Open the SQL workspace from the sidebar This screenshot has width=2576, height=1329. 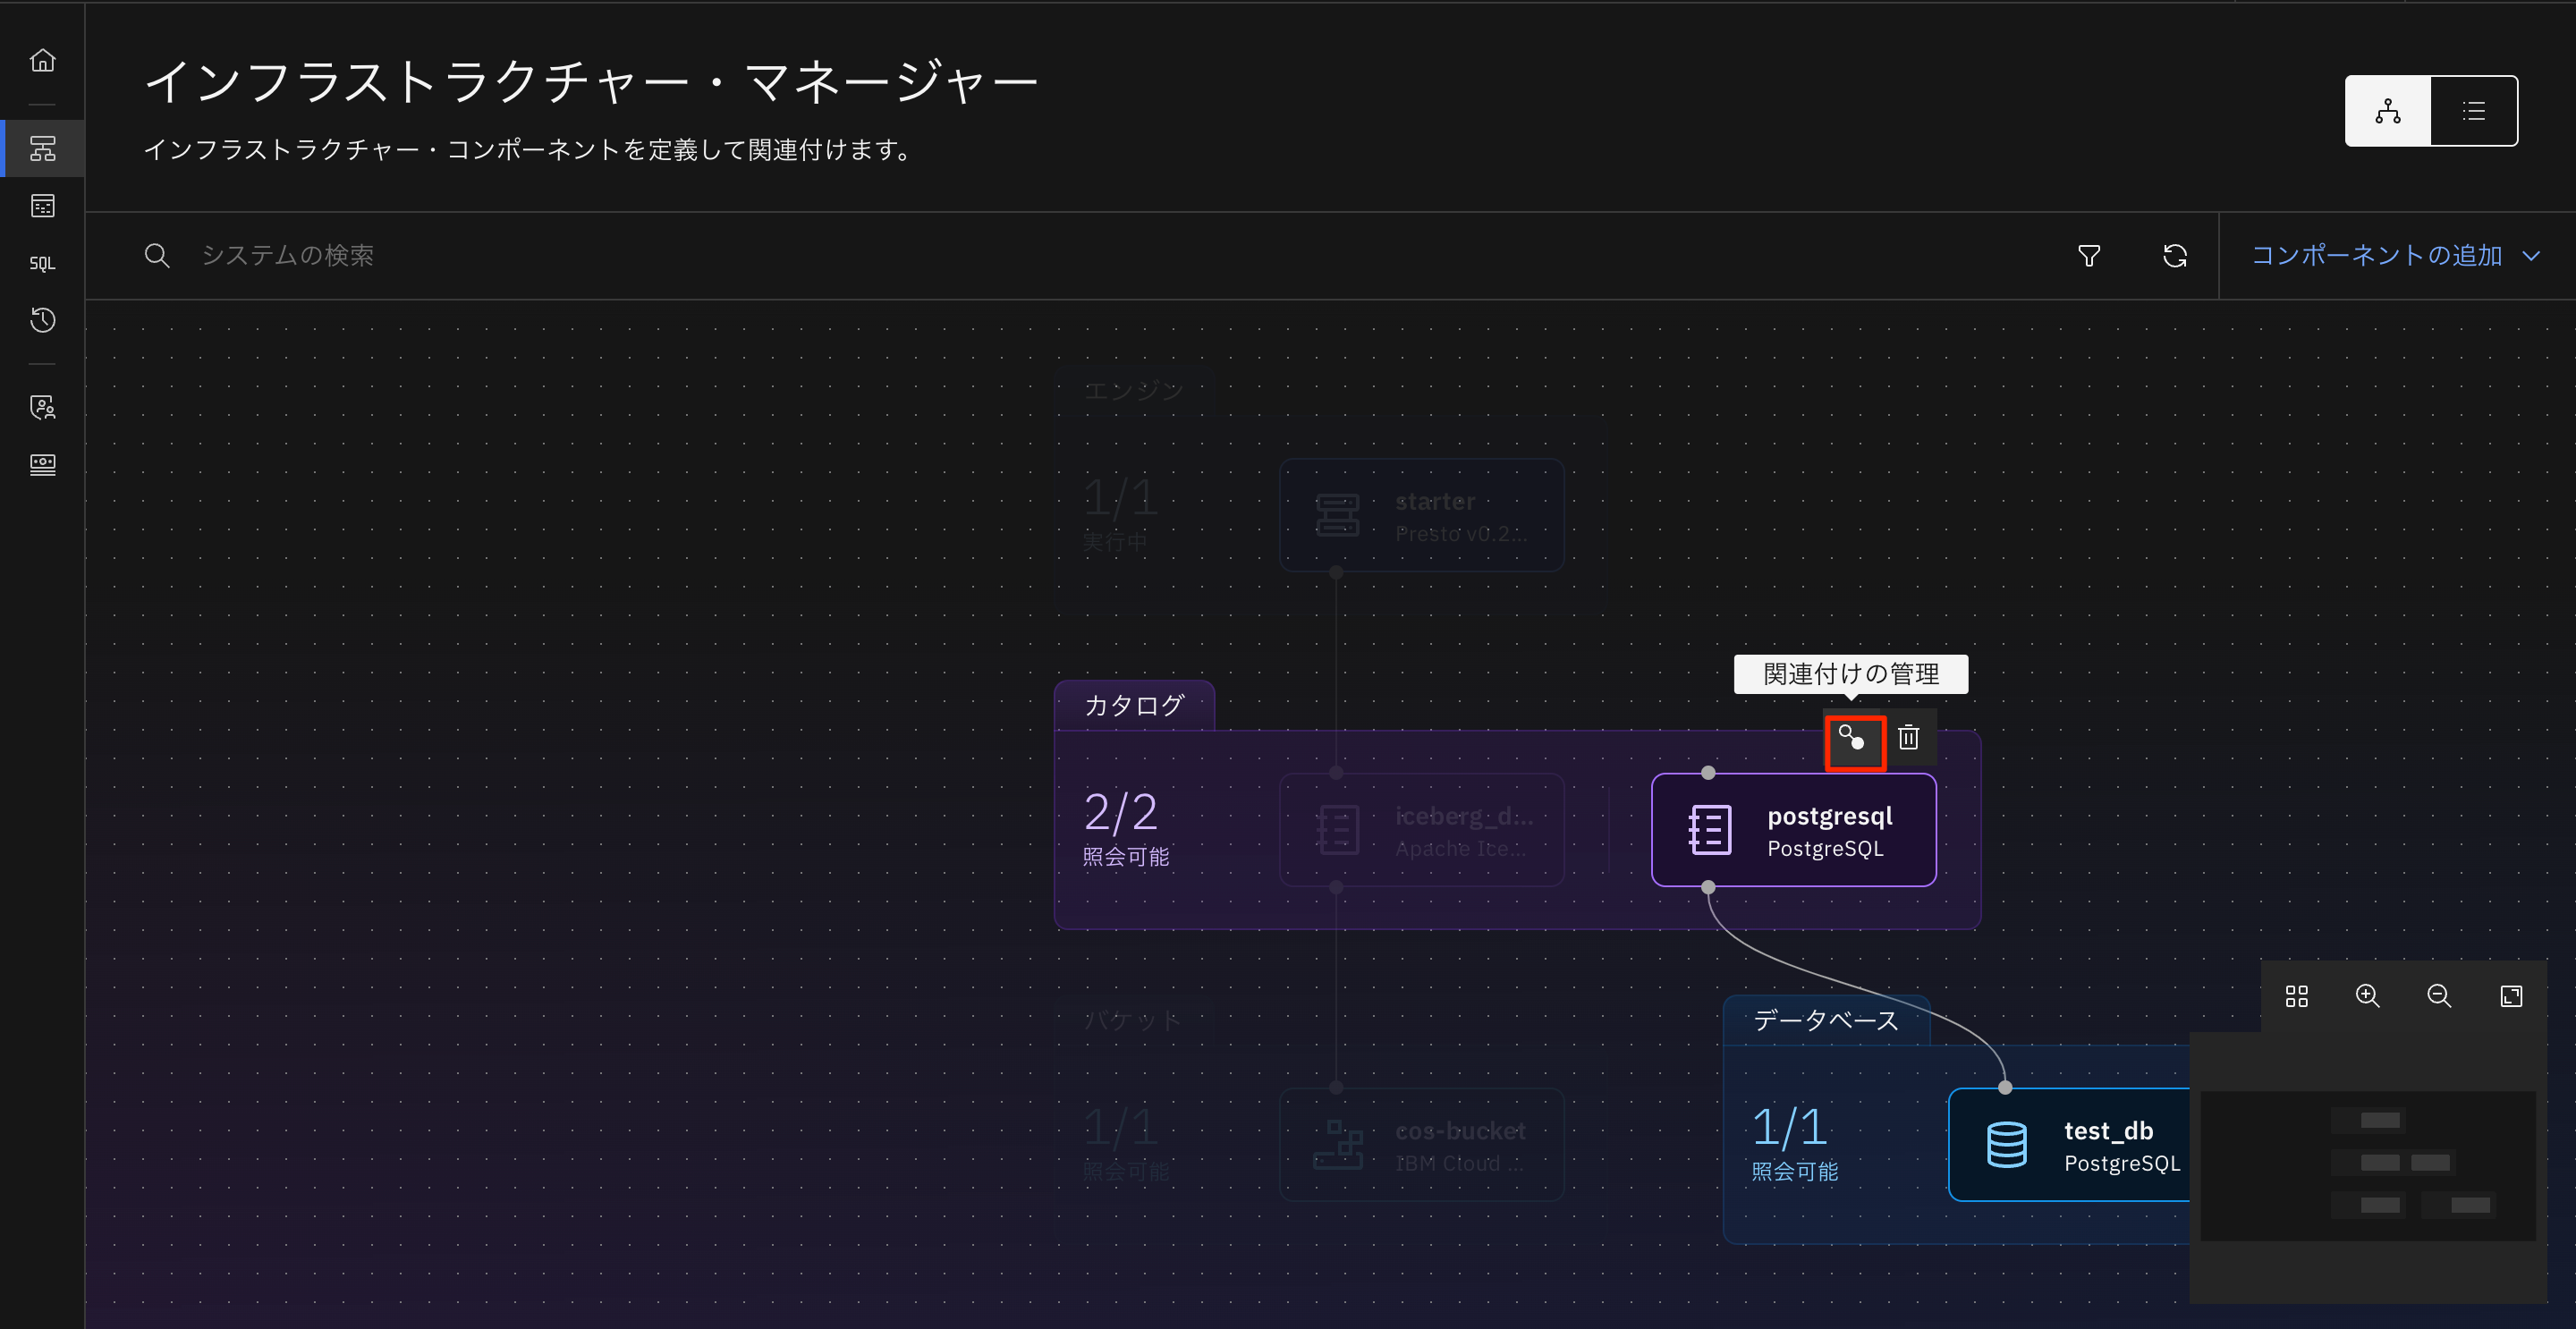[44, 263]
